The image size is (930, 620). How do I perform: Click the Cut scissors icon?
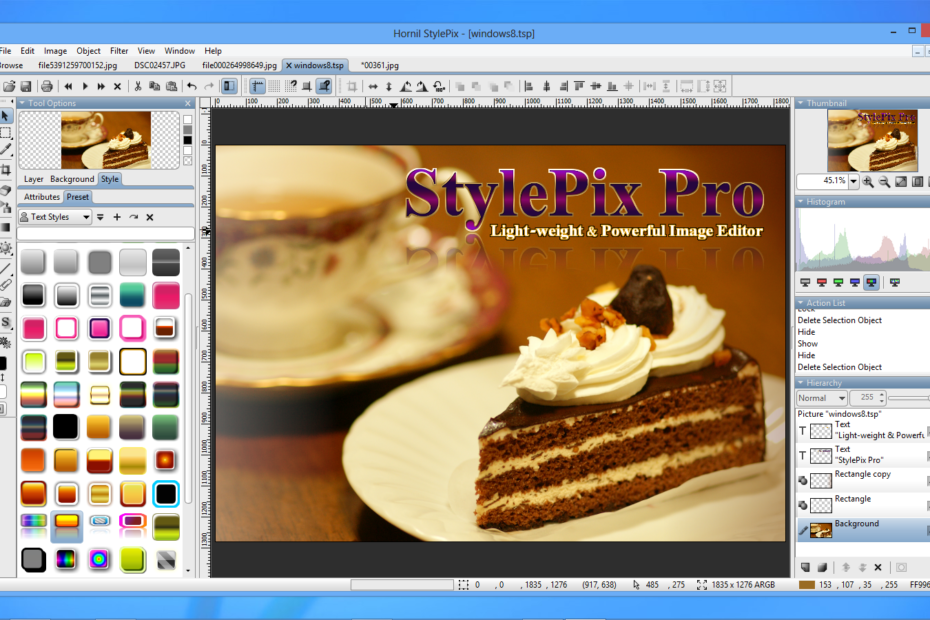click(138, 87)
